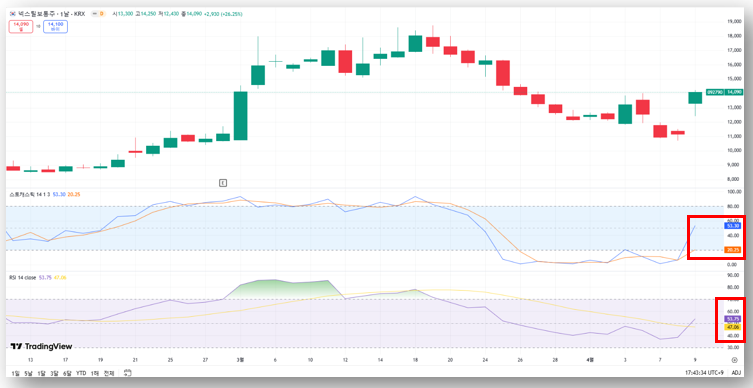Select the 6달 time range

pyautogui.click(x=67, y=373)
